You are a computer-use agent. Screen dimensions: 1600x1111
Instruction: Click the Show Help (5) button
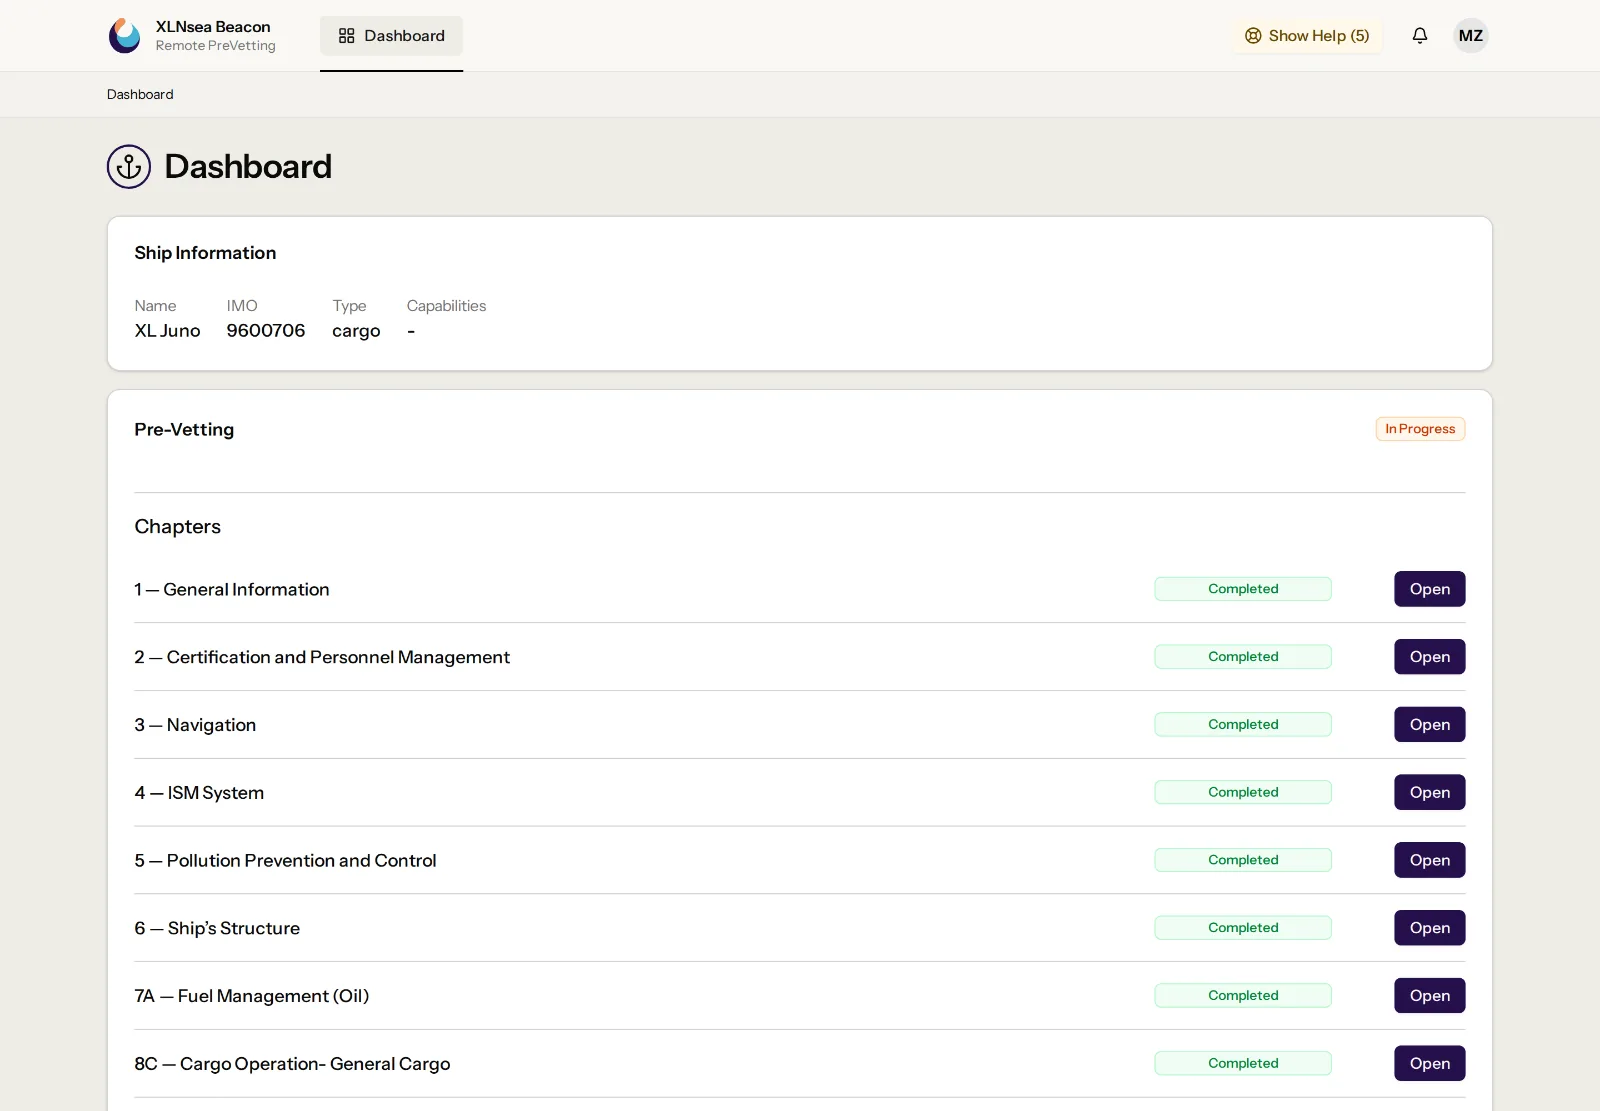[1307, 36]
